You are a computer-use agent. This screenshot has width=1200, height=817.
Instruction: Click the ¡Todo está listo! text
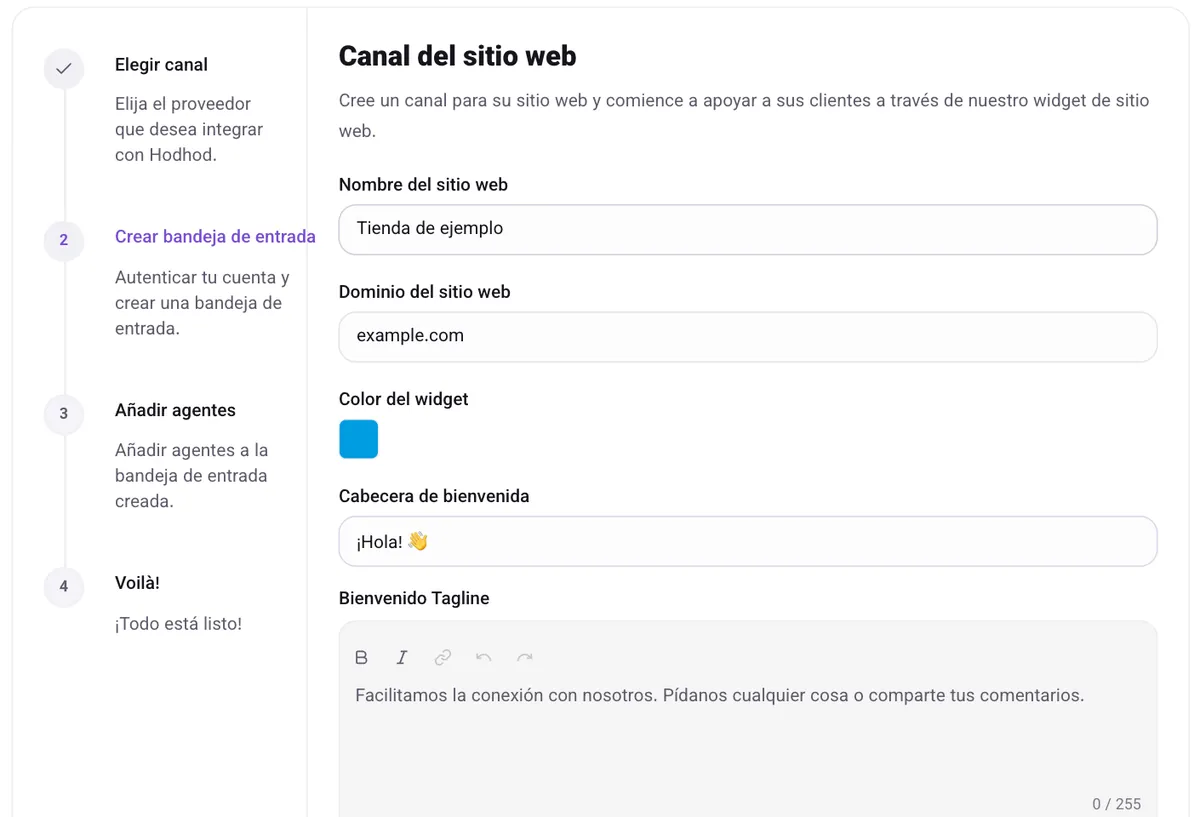pyautogui.click(x=178, y=624)
